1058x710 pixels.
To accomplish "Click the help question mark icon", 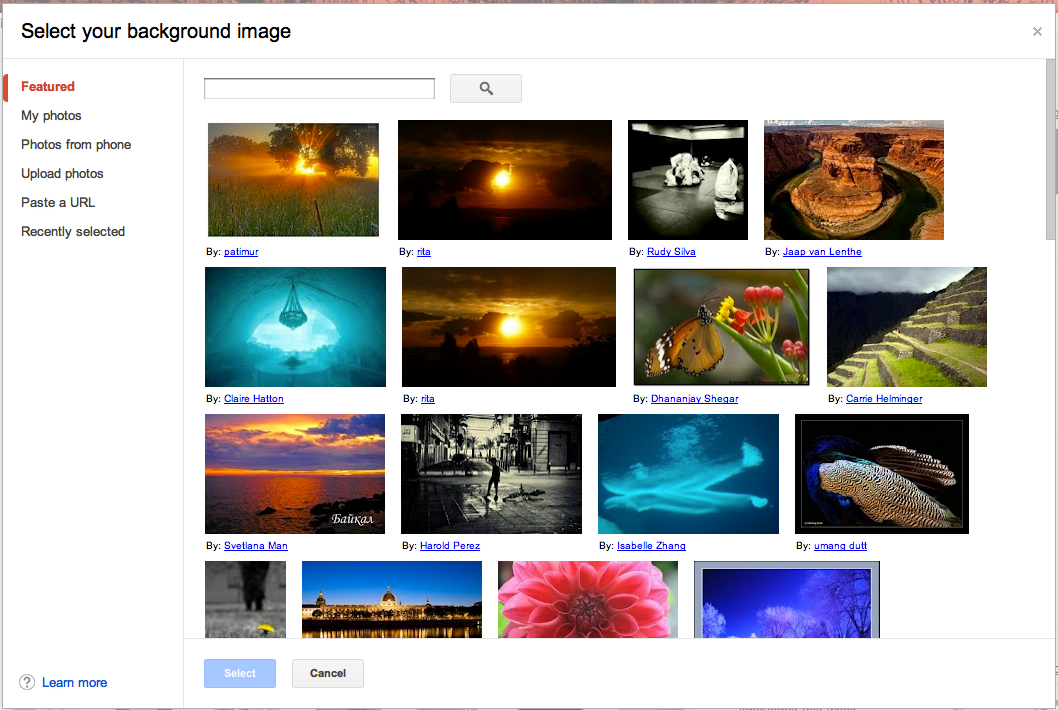I will point(25,682).
